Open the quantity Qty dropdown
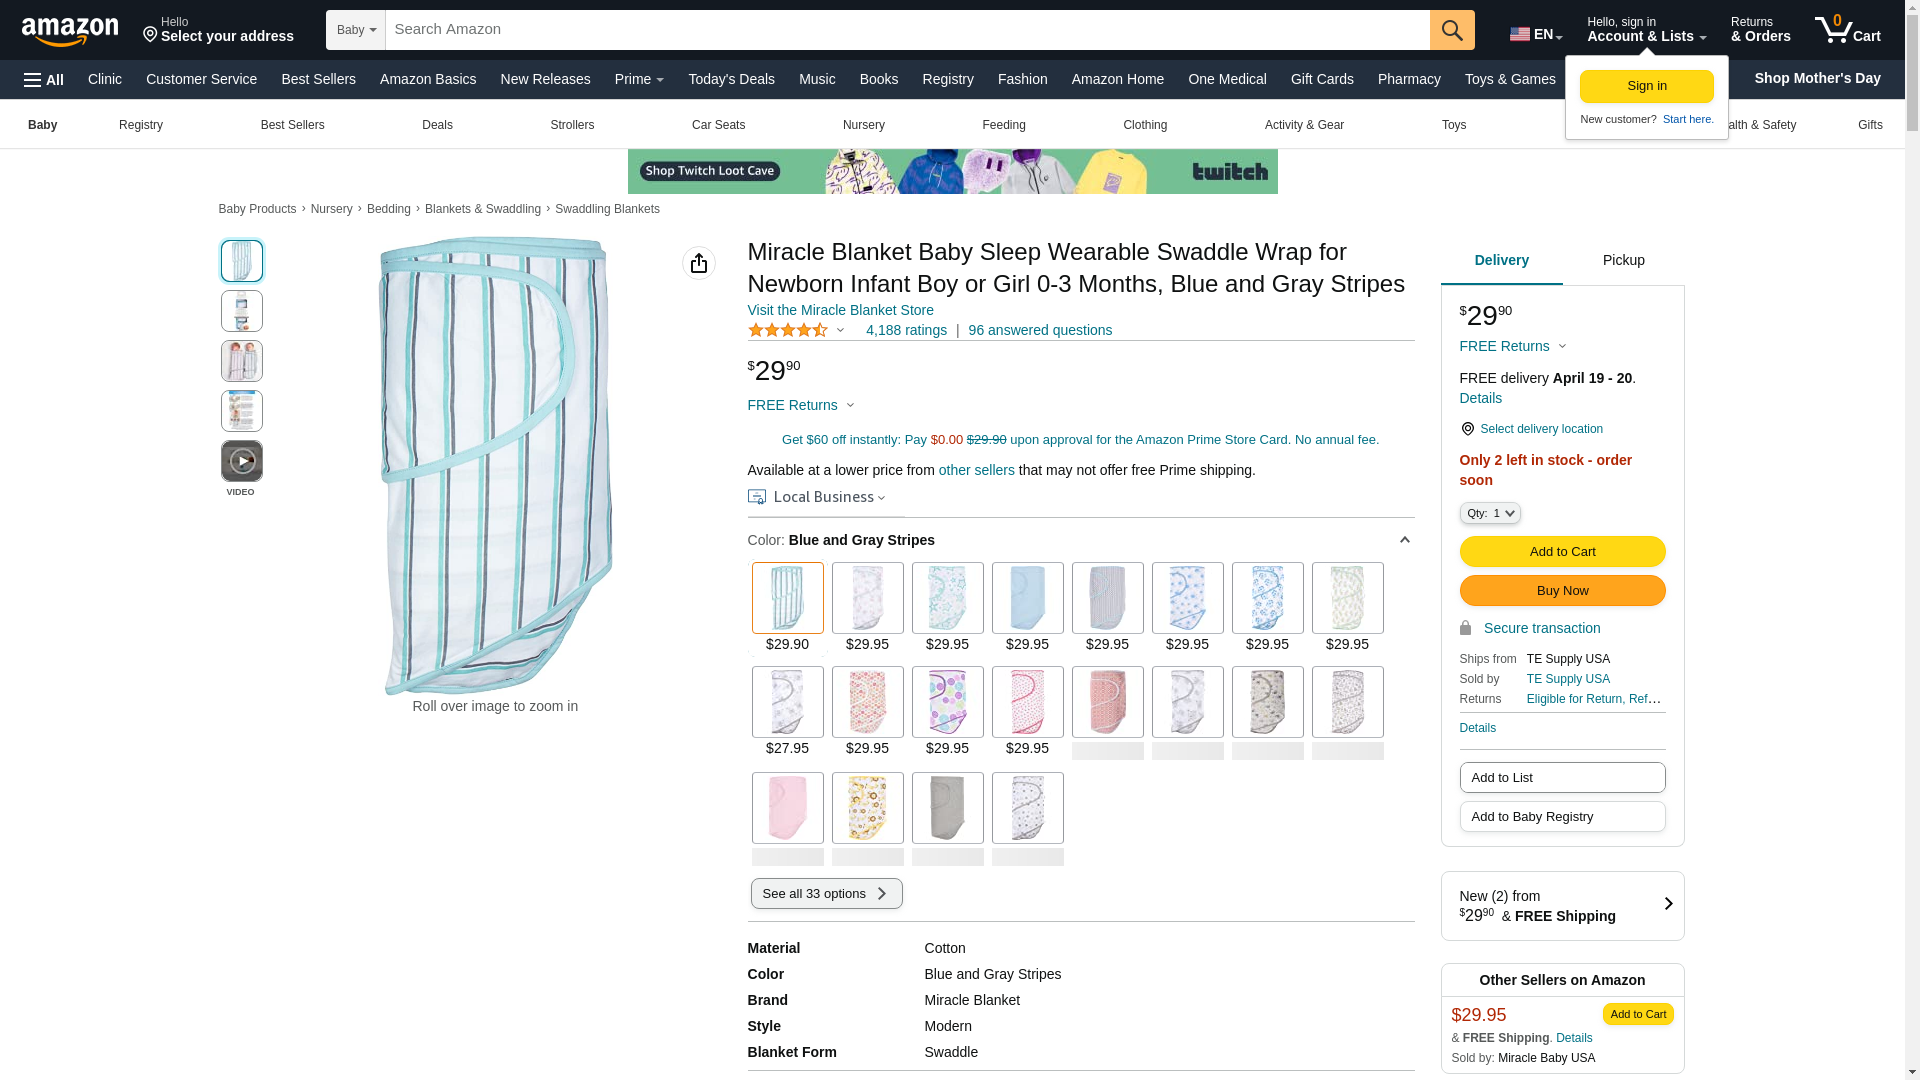Screen dimensions: 1920x1080 (x=1489, y=513)
